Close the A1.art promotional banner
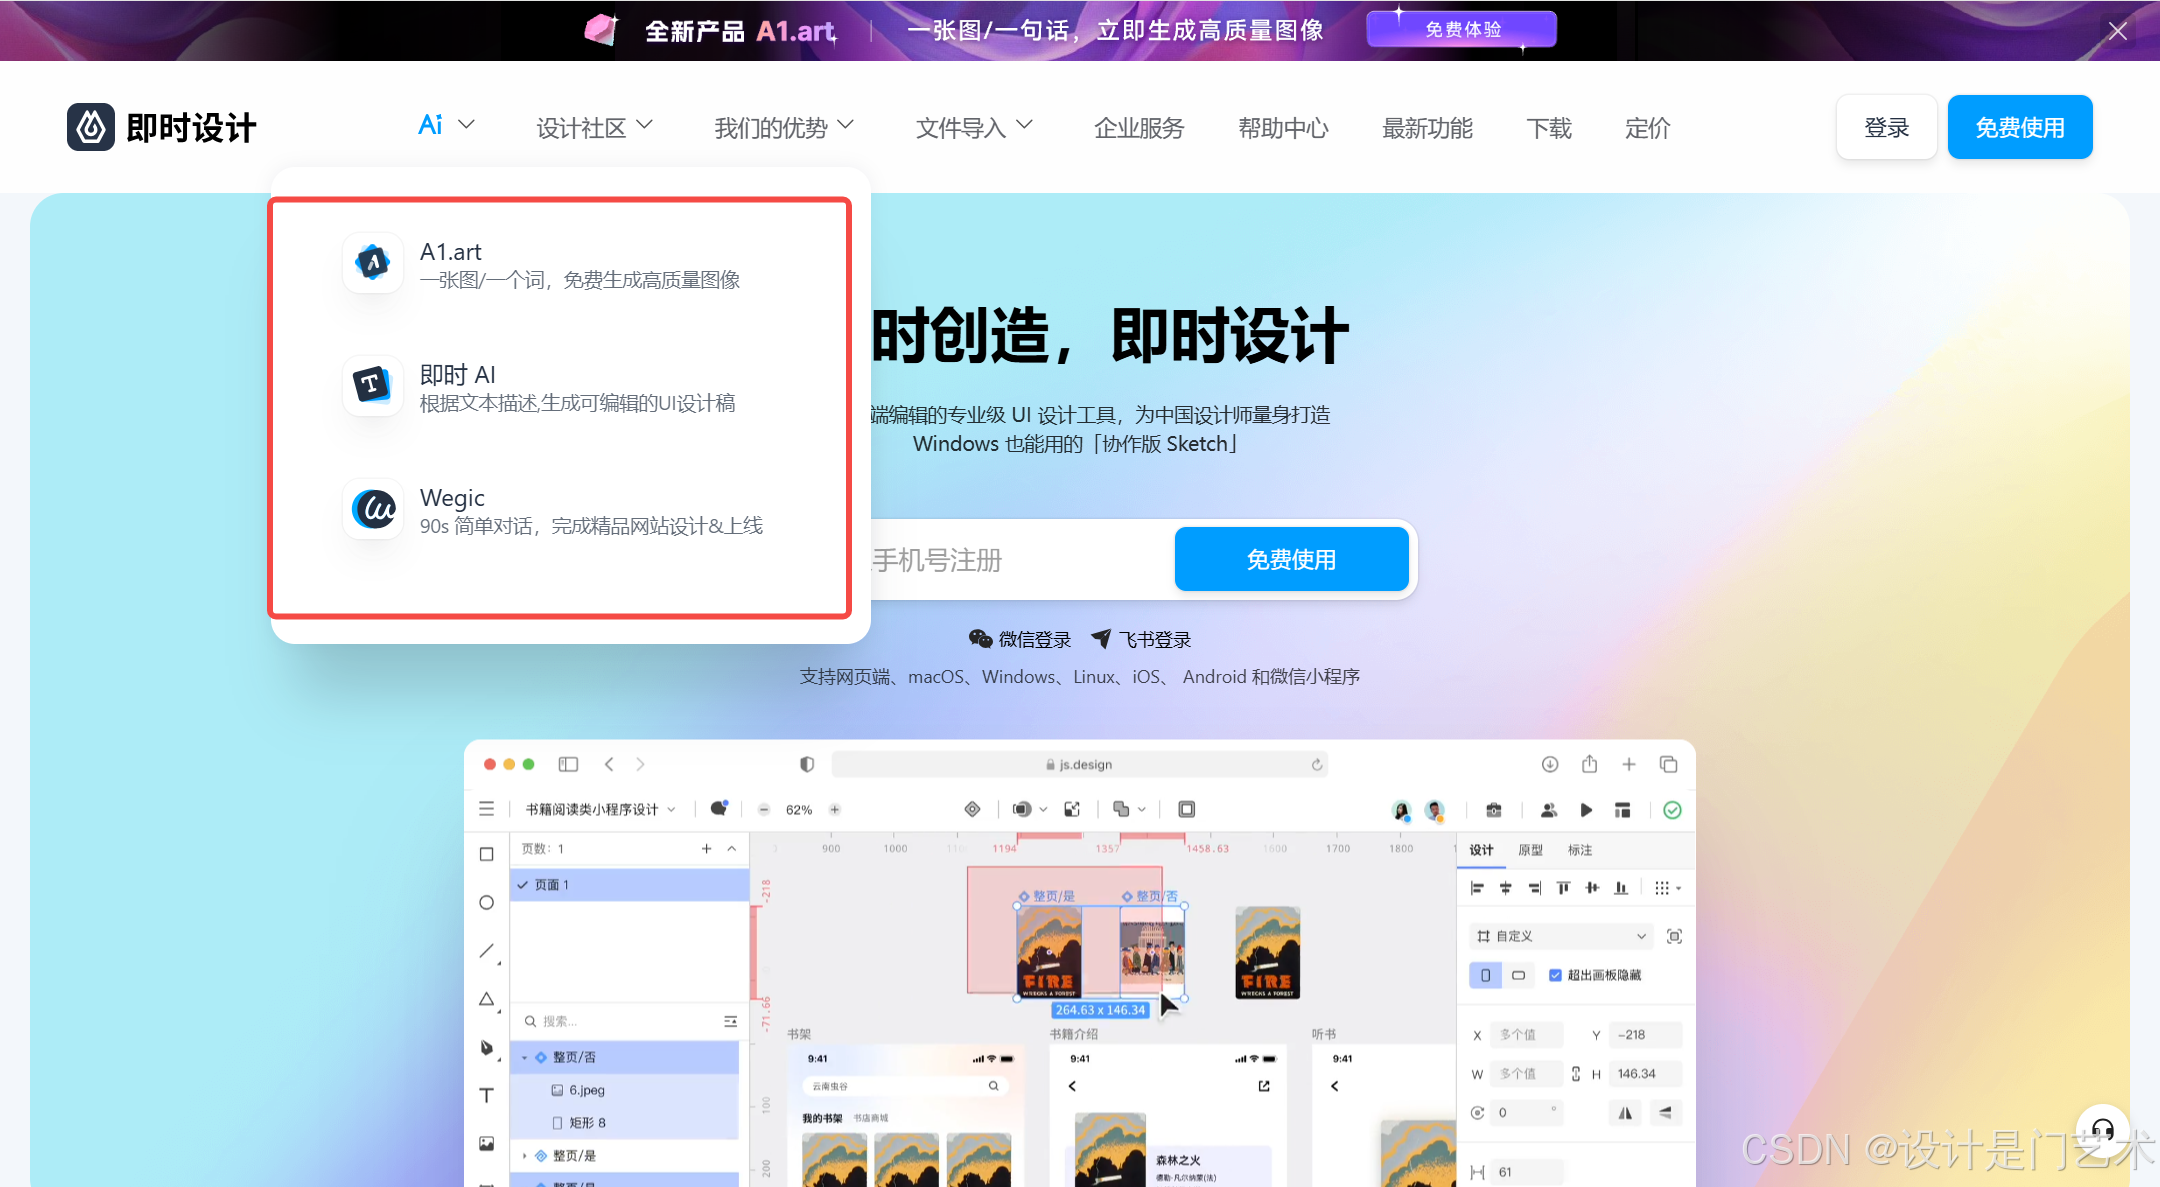This screenshot has width=2160, height=1187. click(x=2117, y=31)
